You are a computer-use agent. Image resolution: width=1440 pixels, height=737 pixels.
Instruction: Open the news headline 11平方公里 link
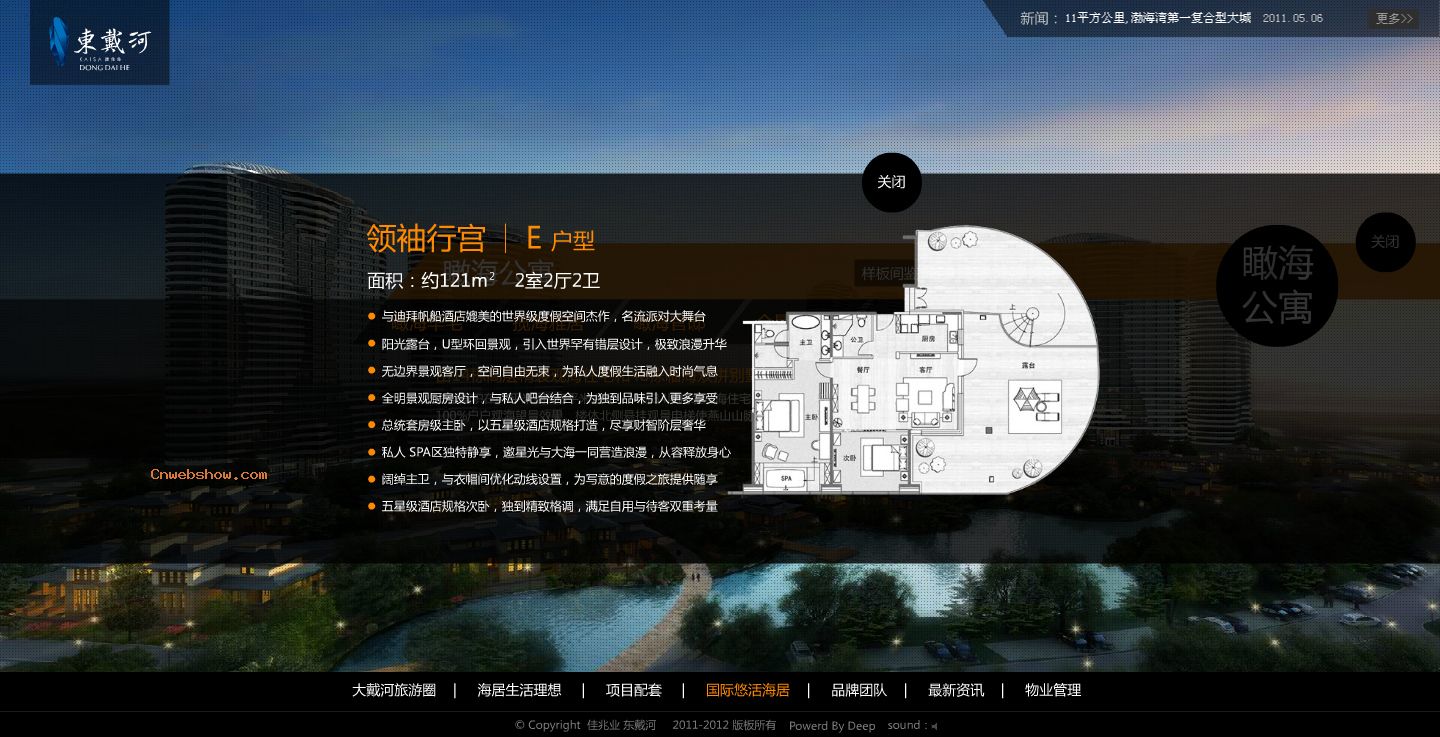[1157, 18]
